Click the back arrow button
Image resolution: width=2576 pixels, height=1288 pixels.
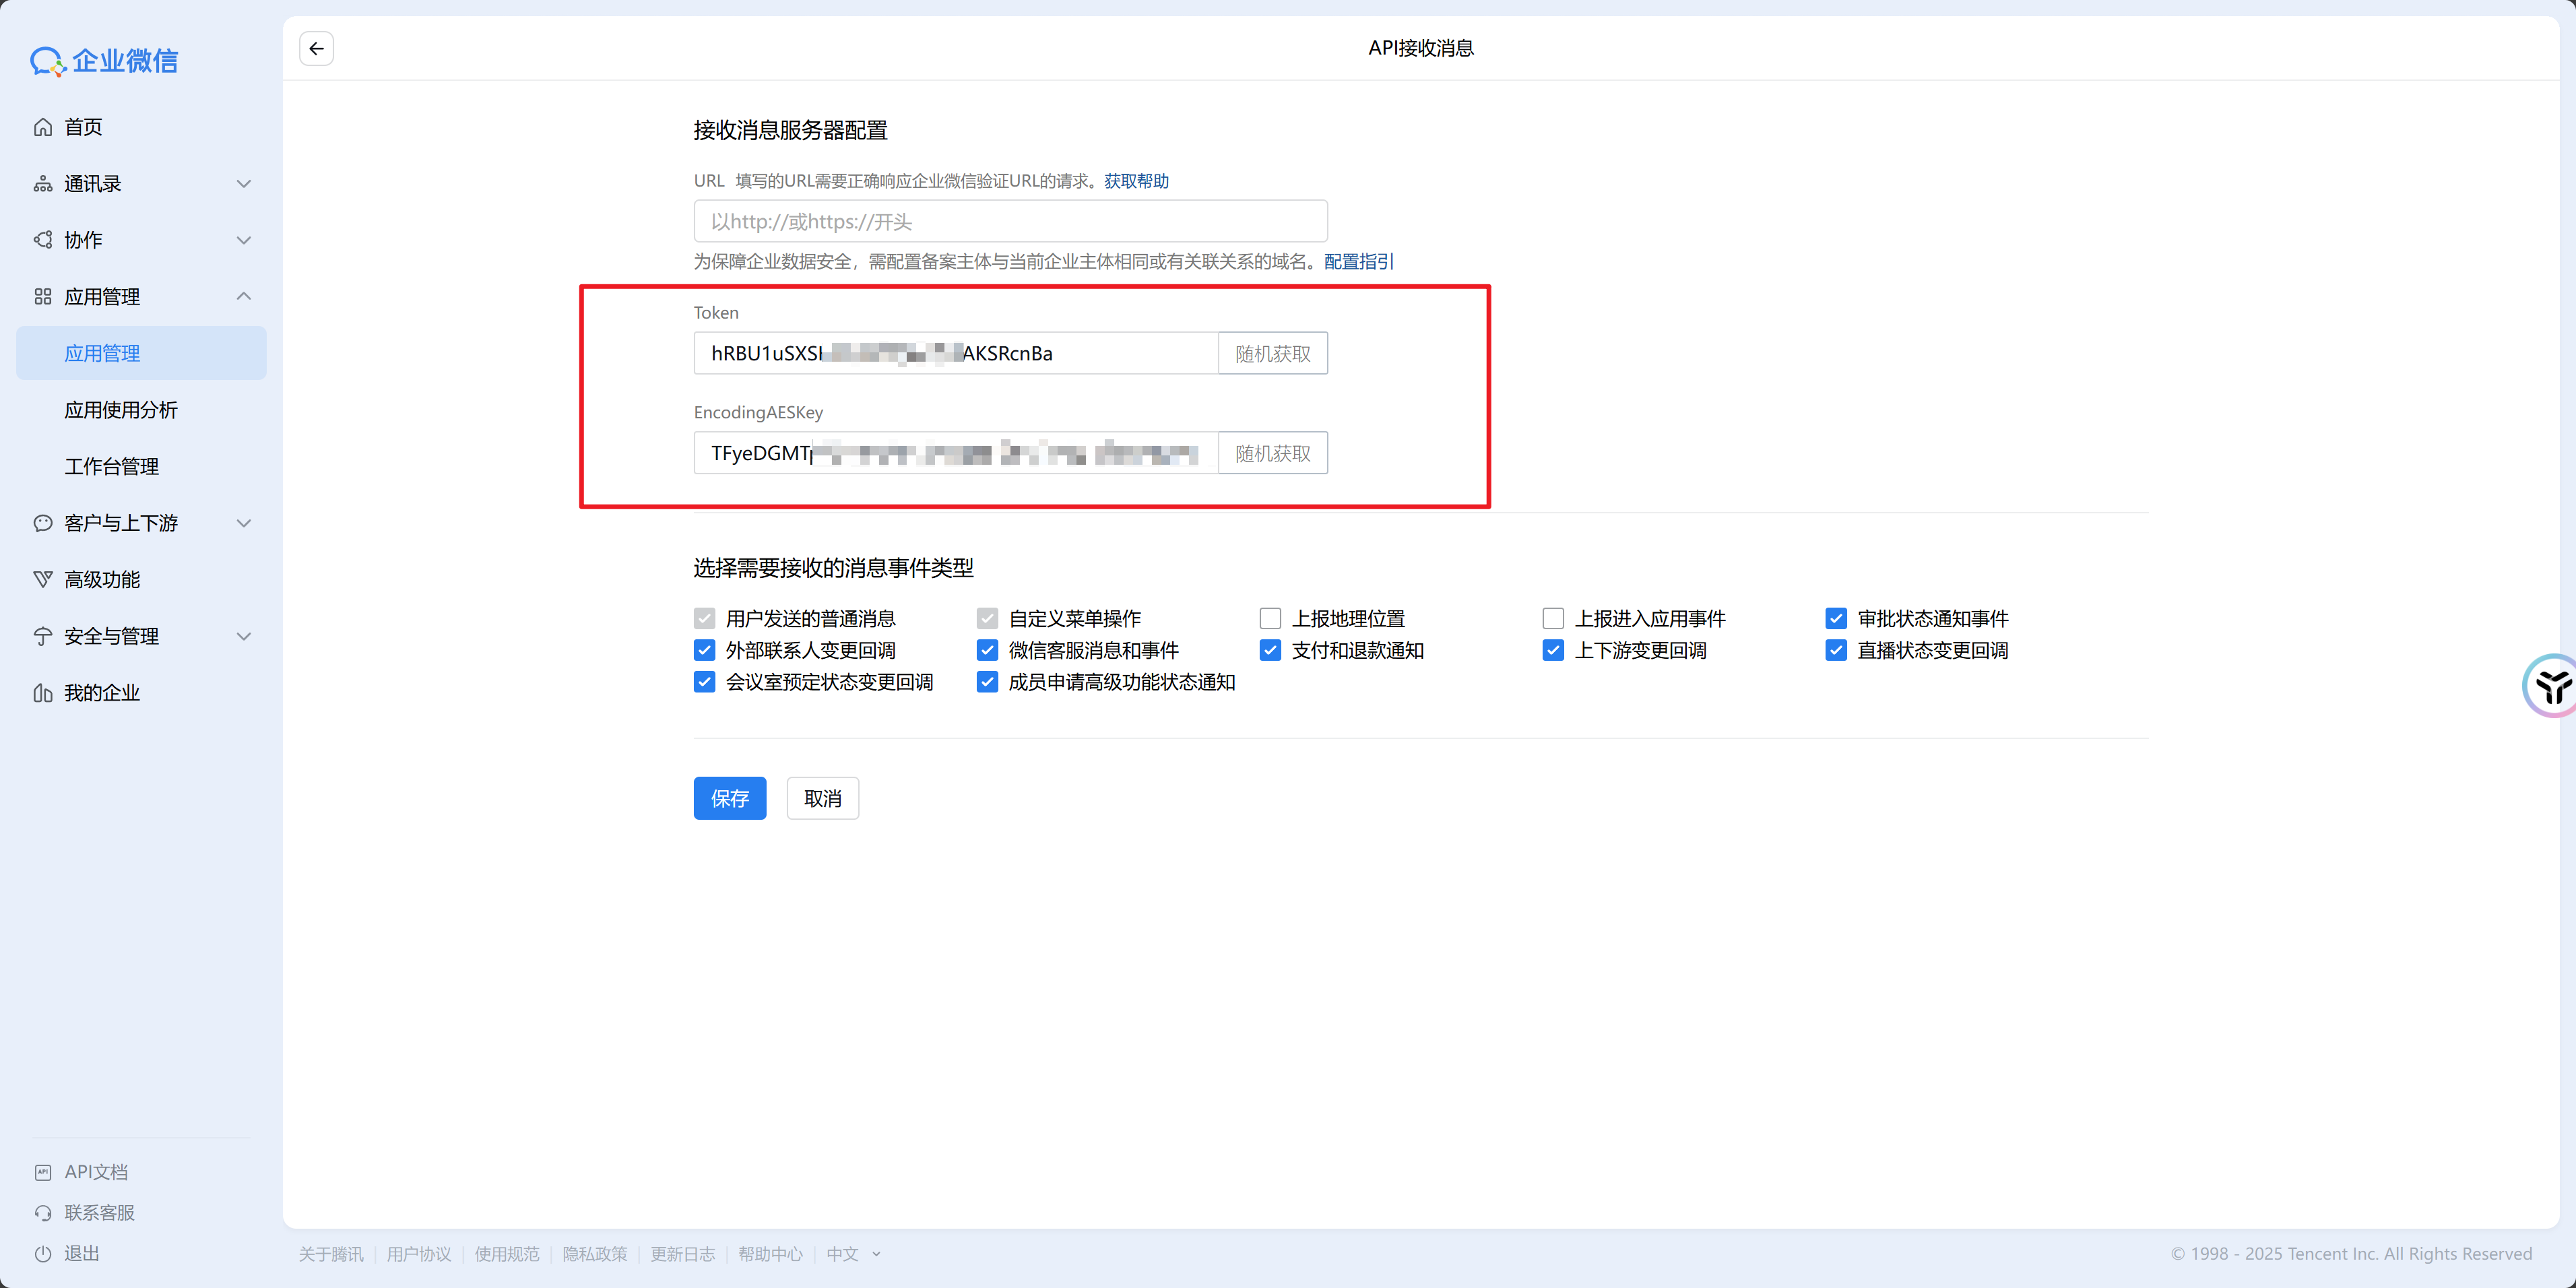(x=316, y=48)
